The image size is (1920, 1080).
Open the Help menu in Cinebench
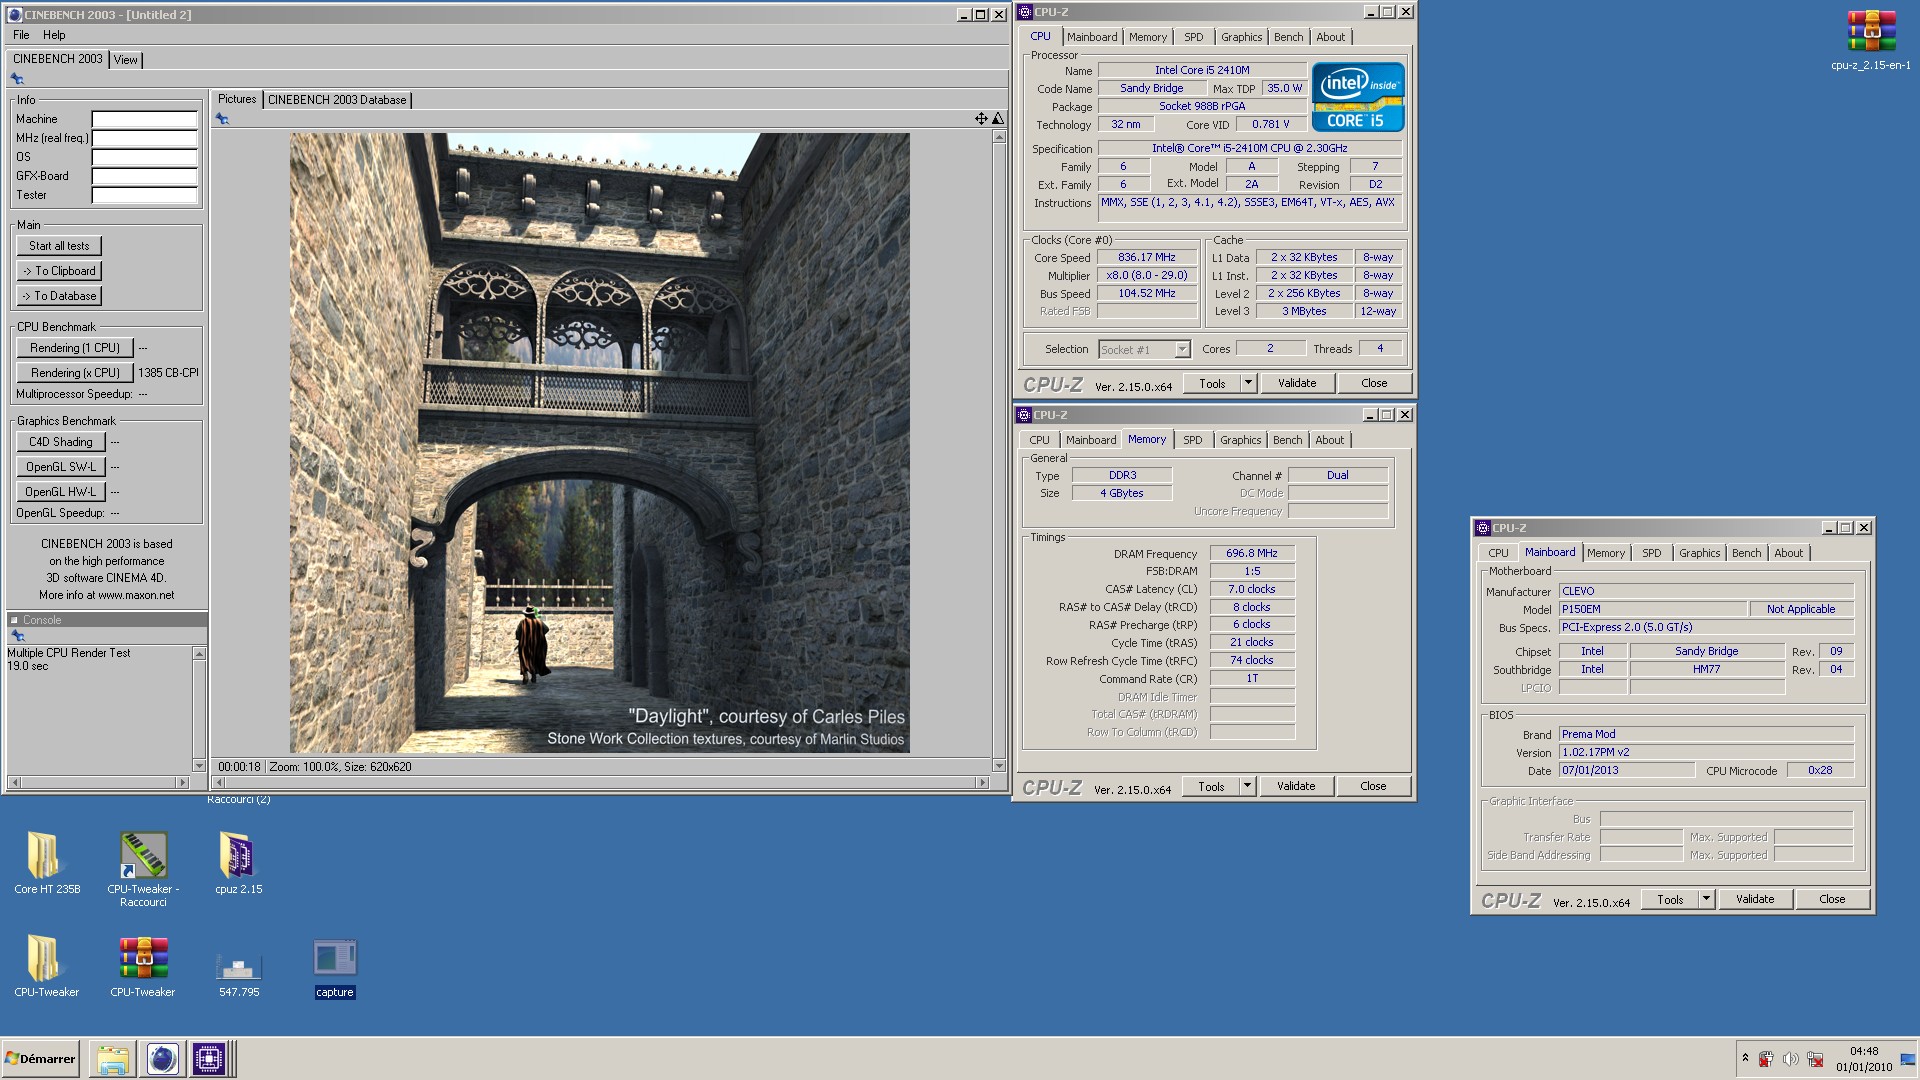54,35
